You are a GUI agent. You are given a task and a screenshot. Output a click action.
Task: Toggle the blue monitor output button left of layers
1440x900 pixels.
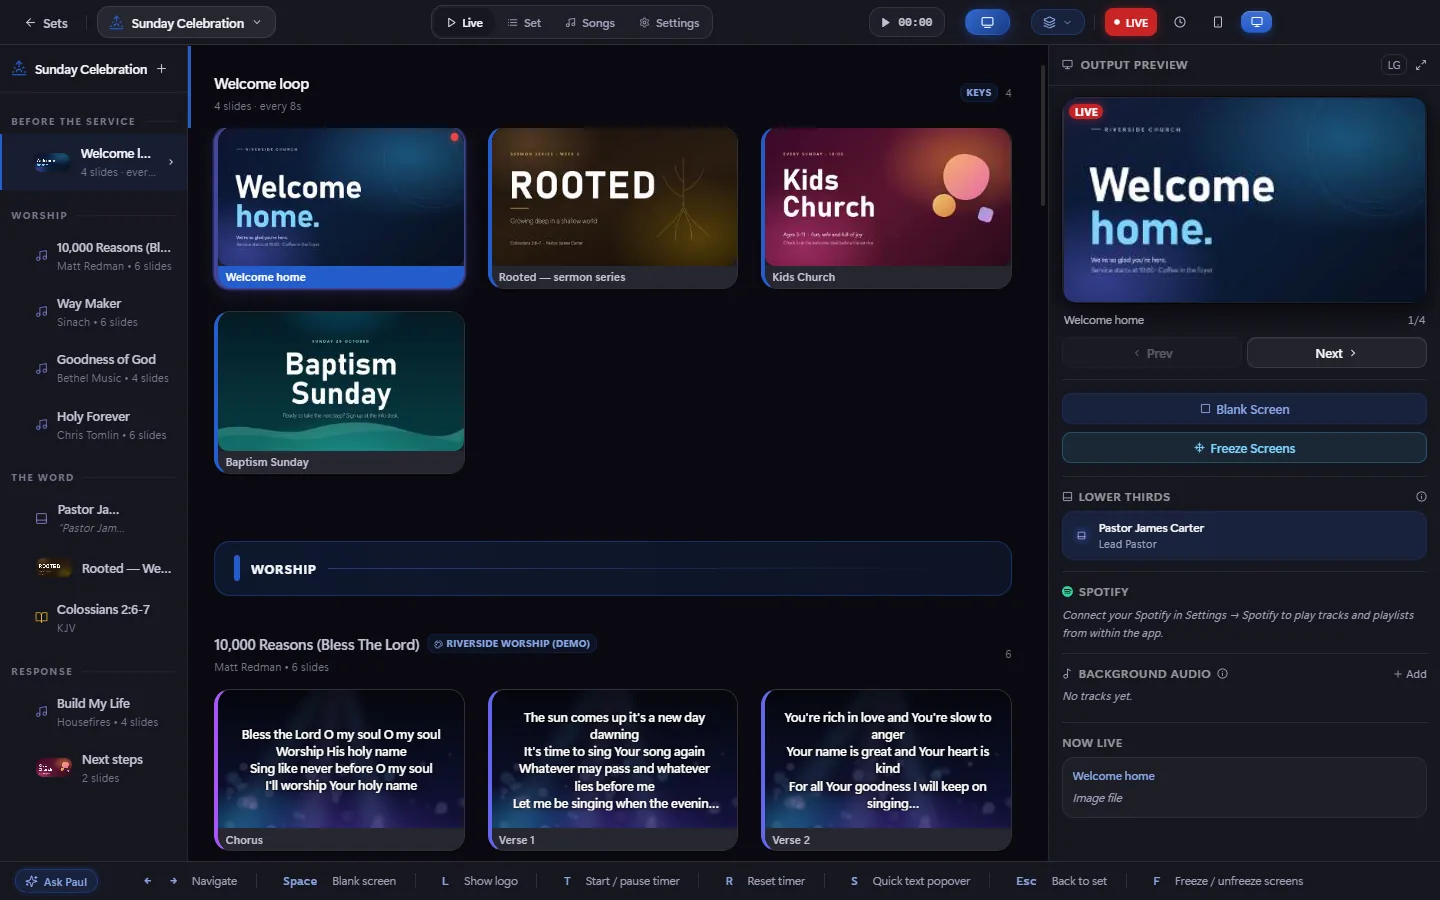[987, 22]
